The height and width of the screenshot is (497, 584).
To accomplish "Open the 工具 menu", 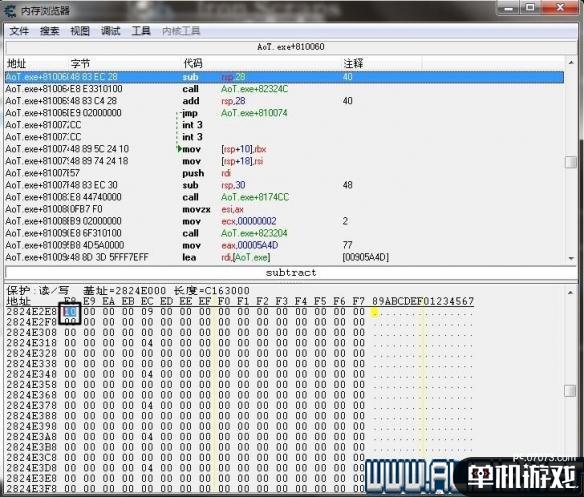I will 141,31.
